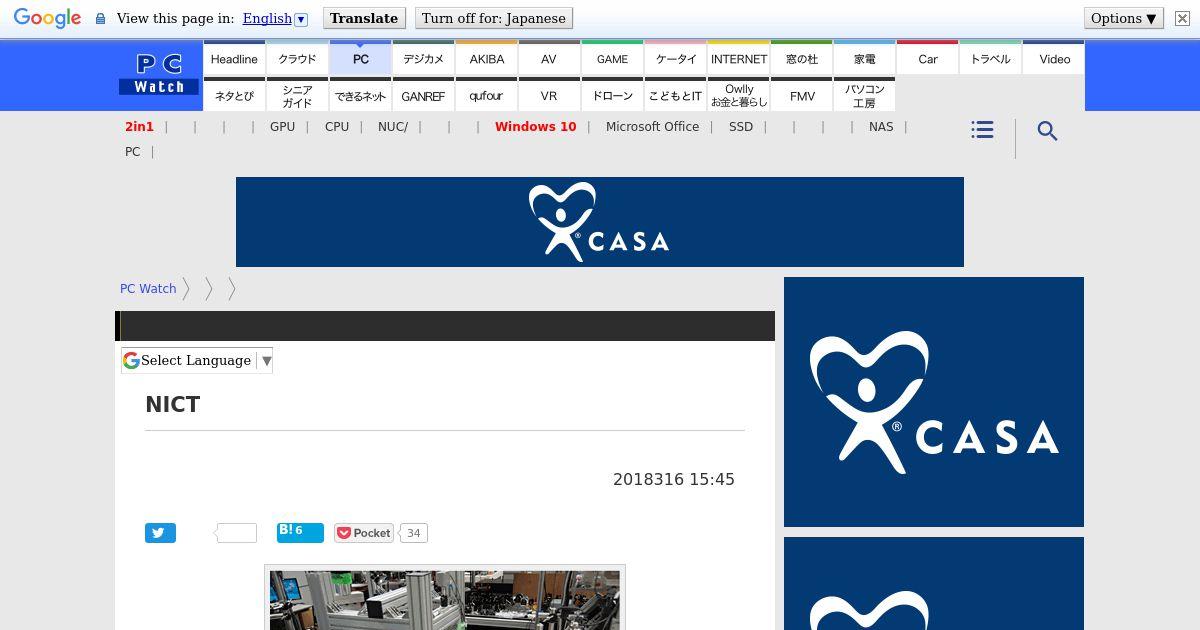Click the CPU topic link
The image size is (1200, 630).
337,127
